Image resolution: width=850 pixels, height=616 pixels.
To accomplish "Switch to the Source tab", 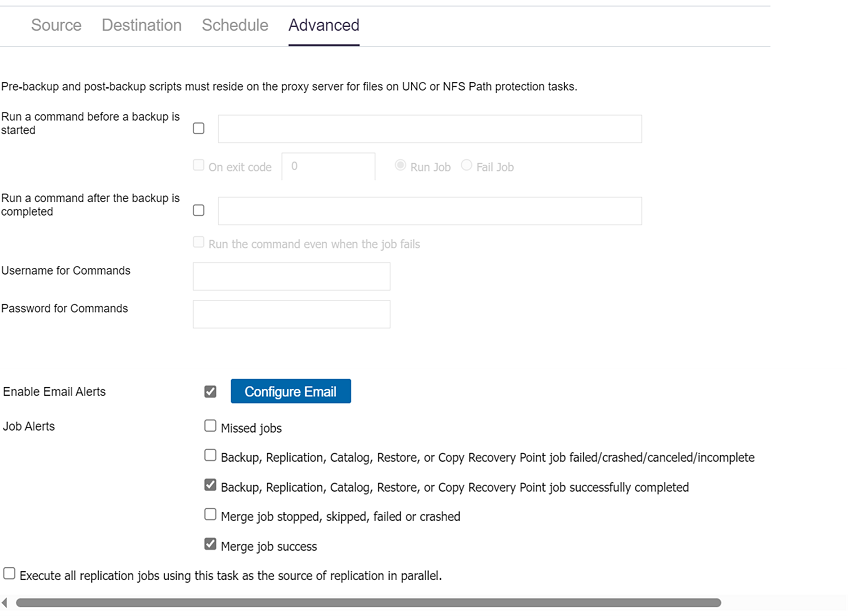I will (56, 26).
